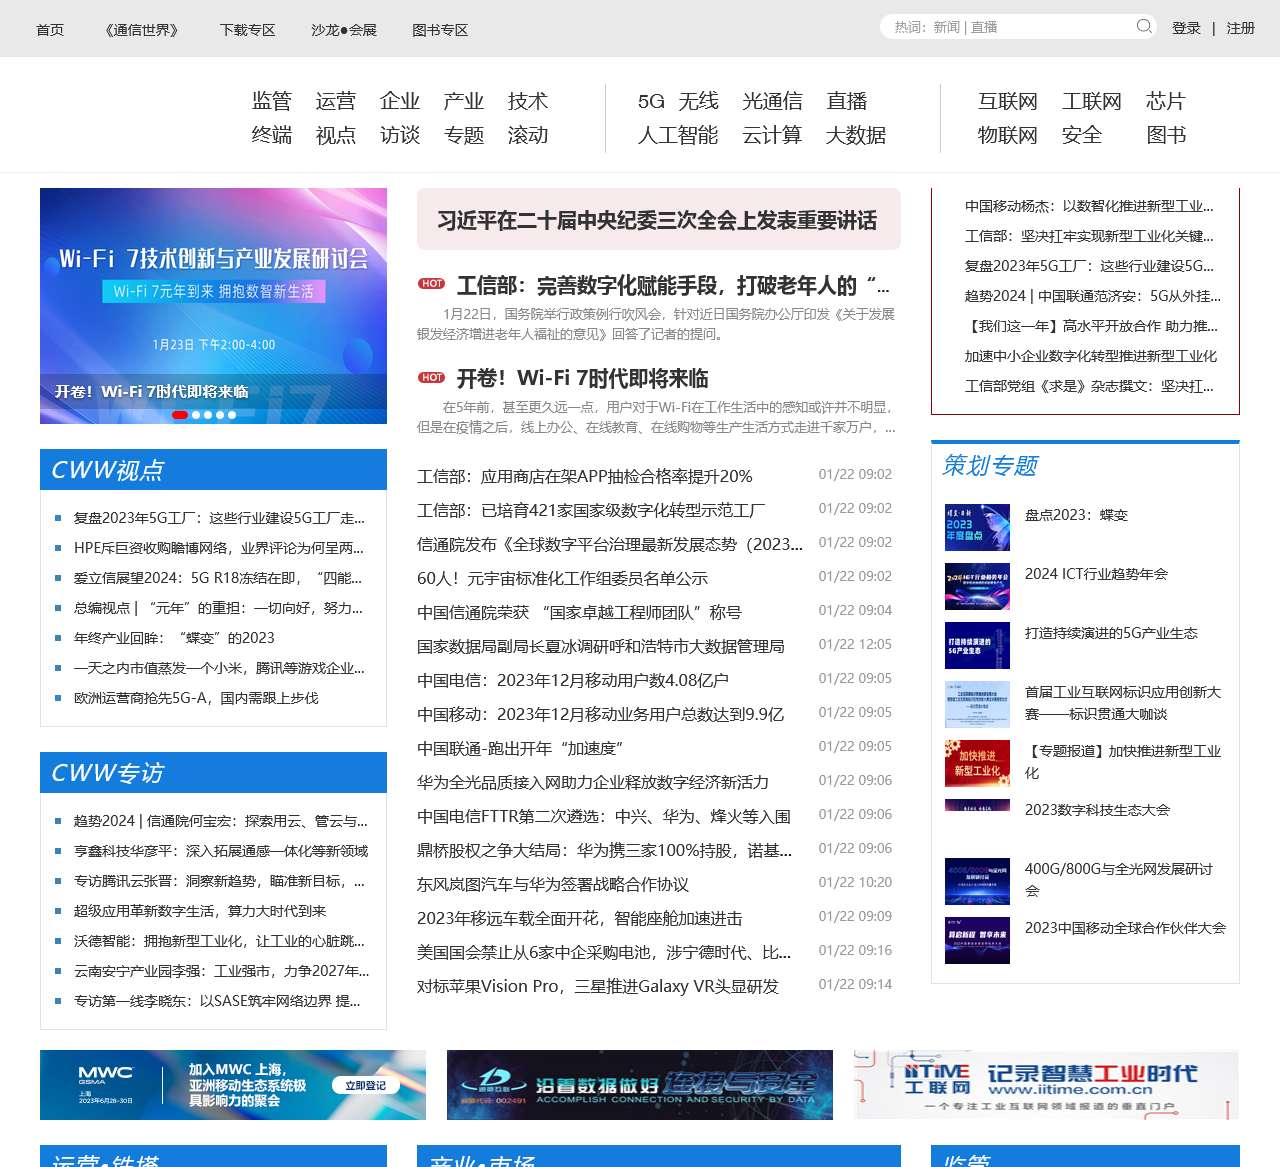Open article 超级应用革新数字生活,算力大时代到来
The image size is (1280, 1167).
coord(200,911)
